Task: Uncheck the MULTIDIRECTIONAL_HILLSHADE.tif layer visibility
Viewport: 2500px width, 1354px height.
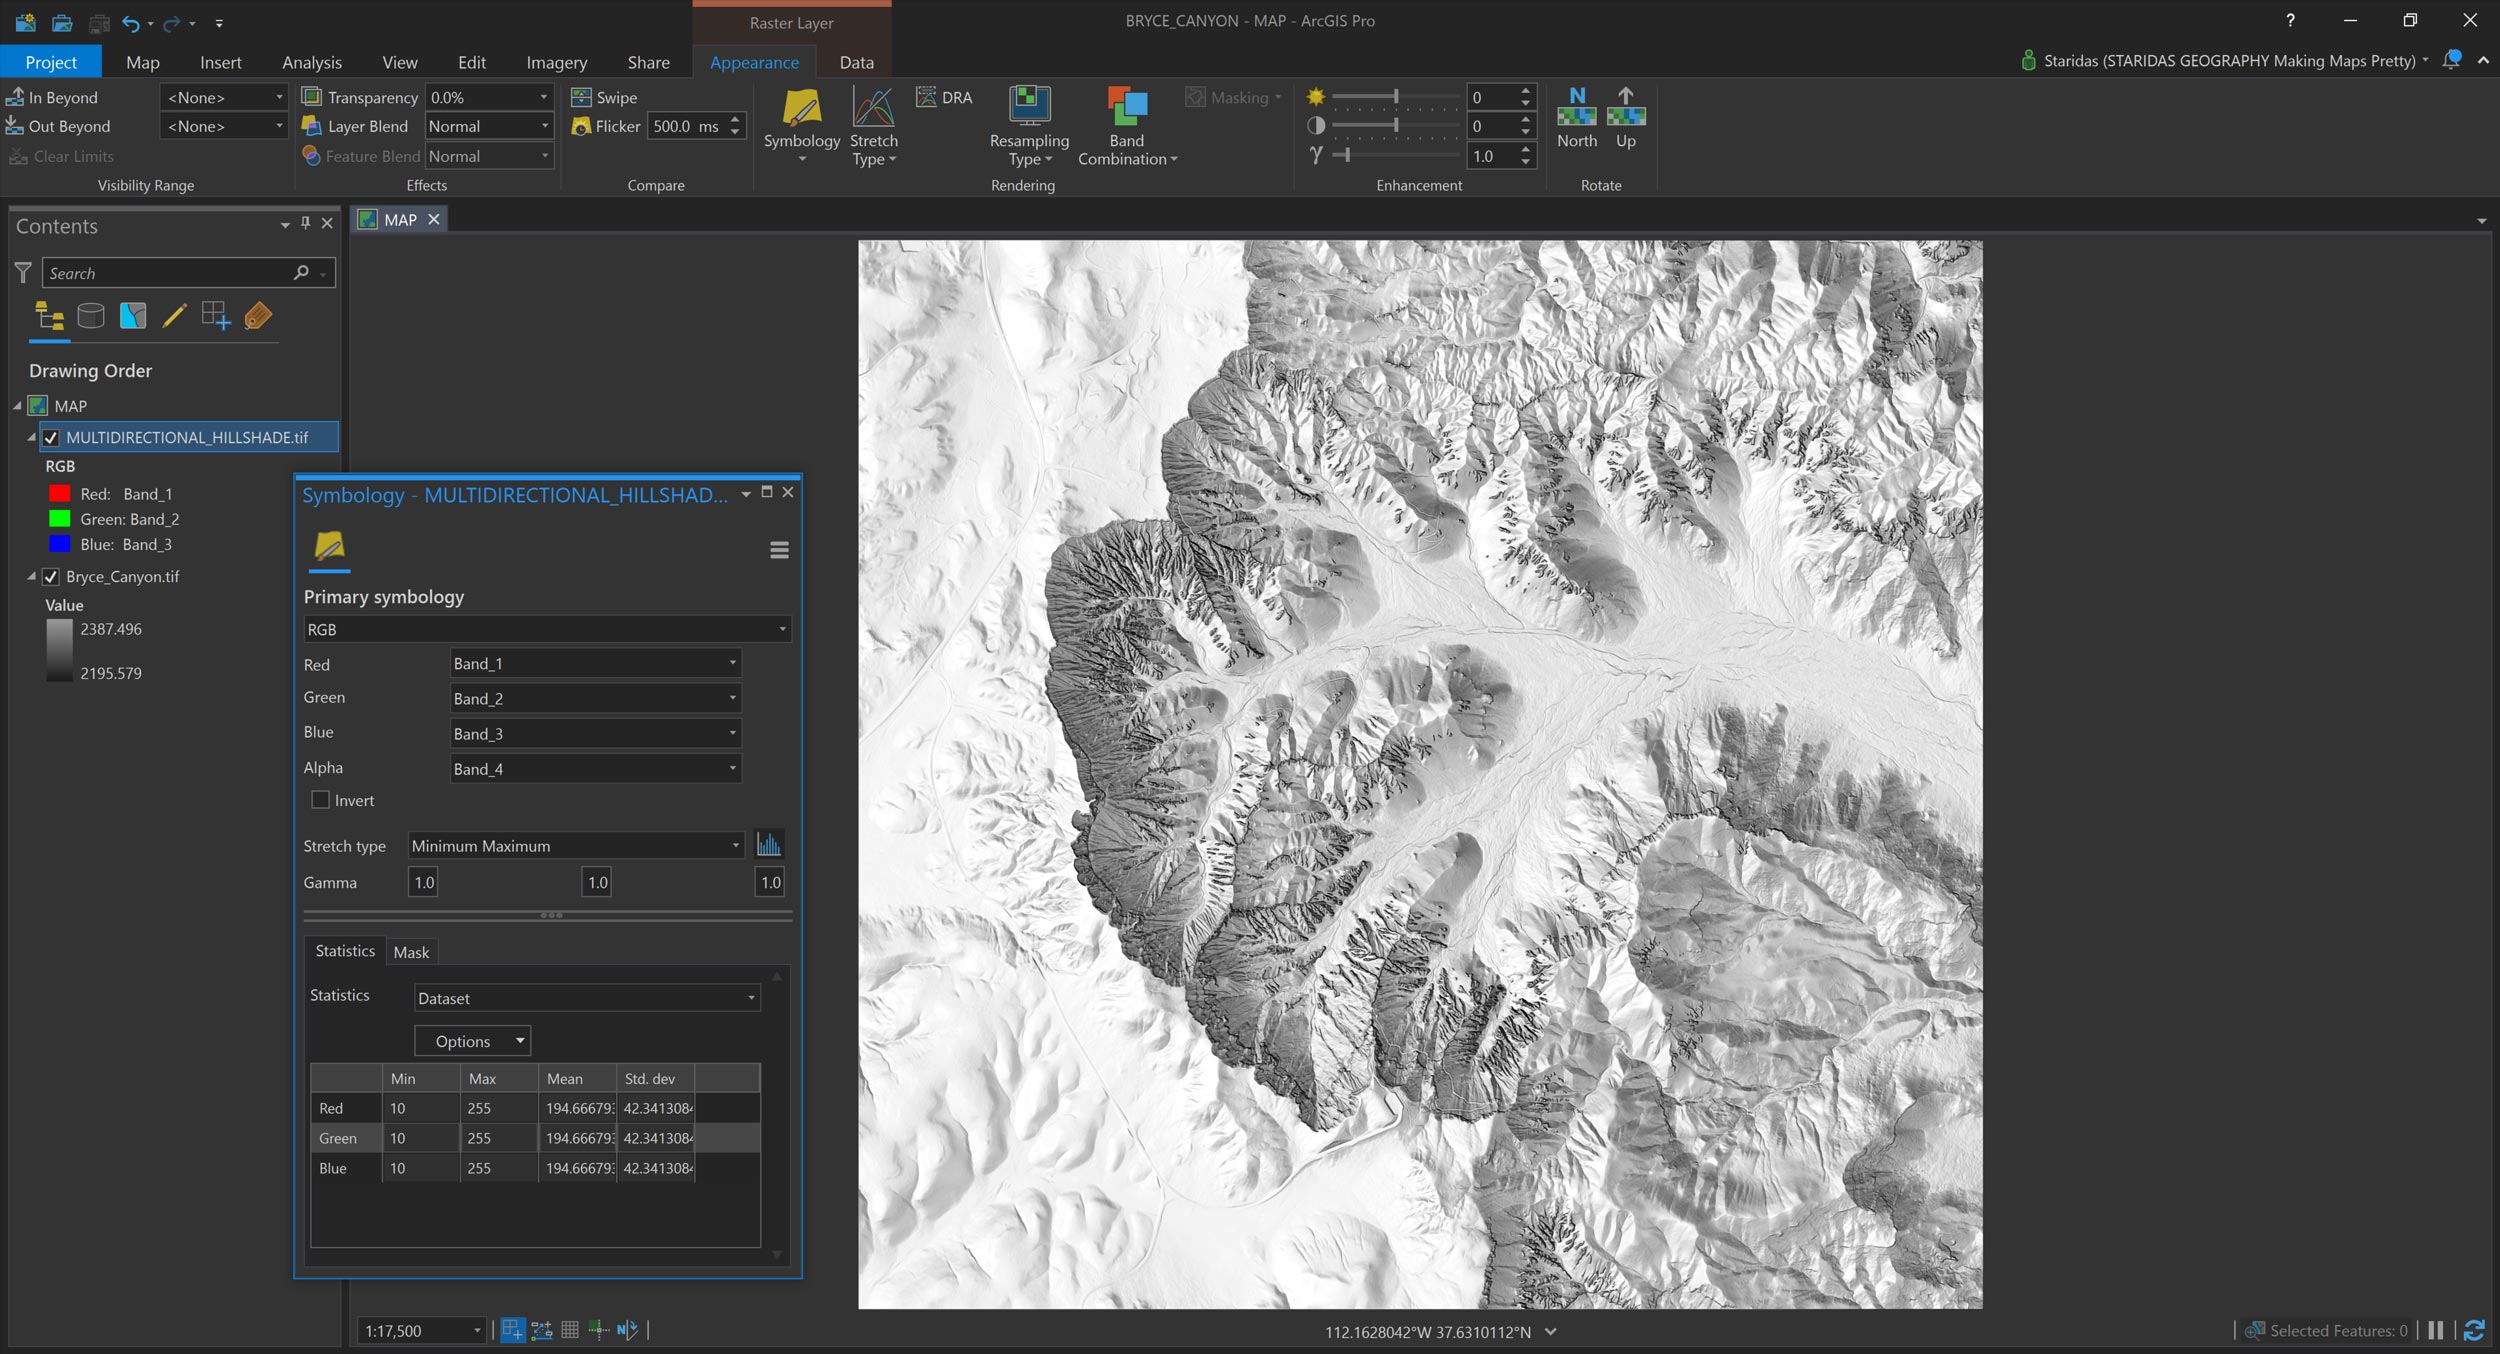Action: [x=50, y=437]
